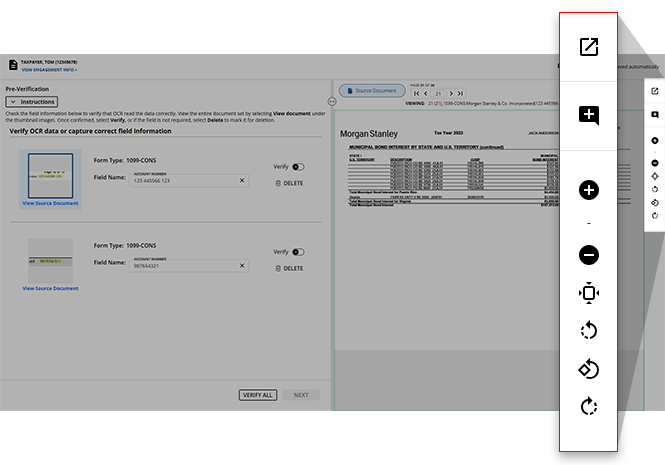Jump to last page of source document

coord(460,93)
